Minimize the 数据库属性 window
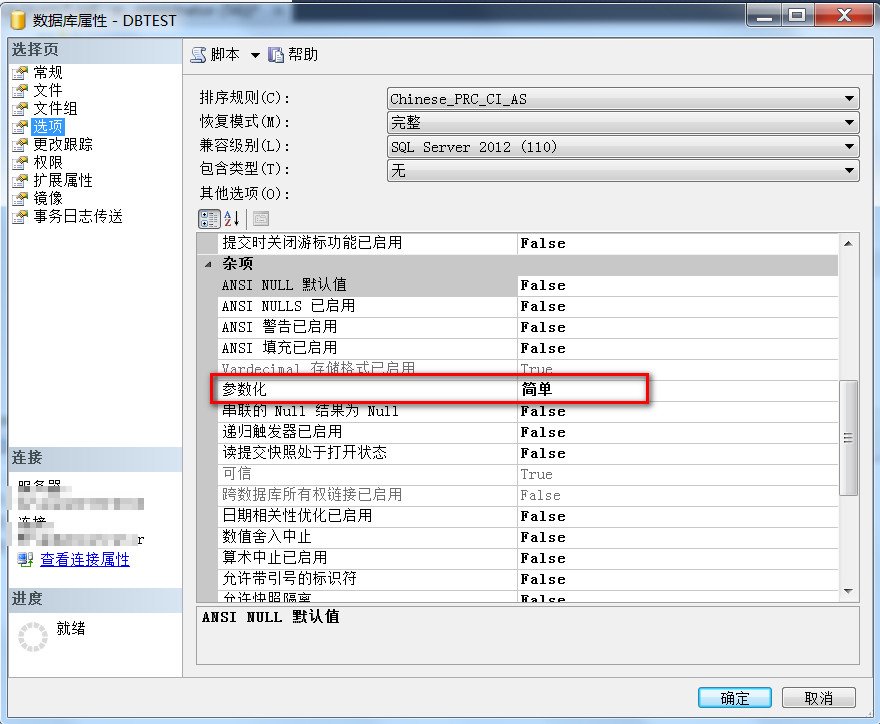The width and height of the screenshot is (880, 724). point(764,15)
